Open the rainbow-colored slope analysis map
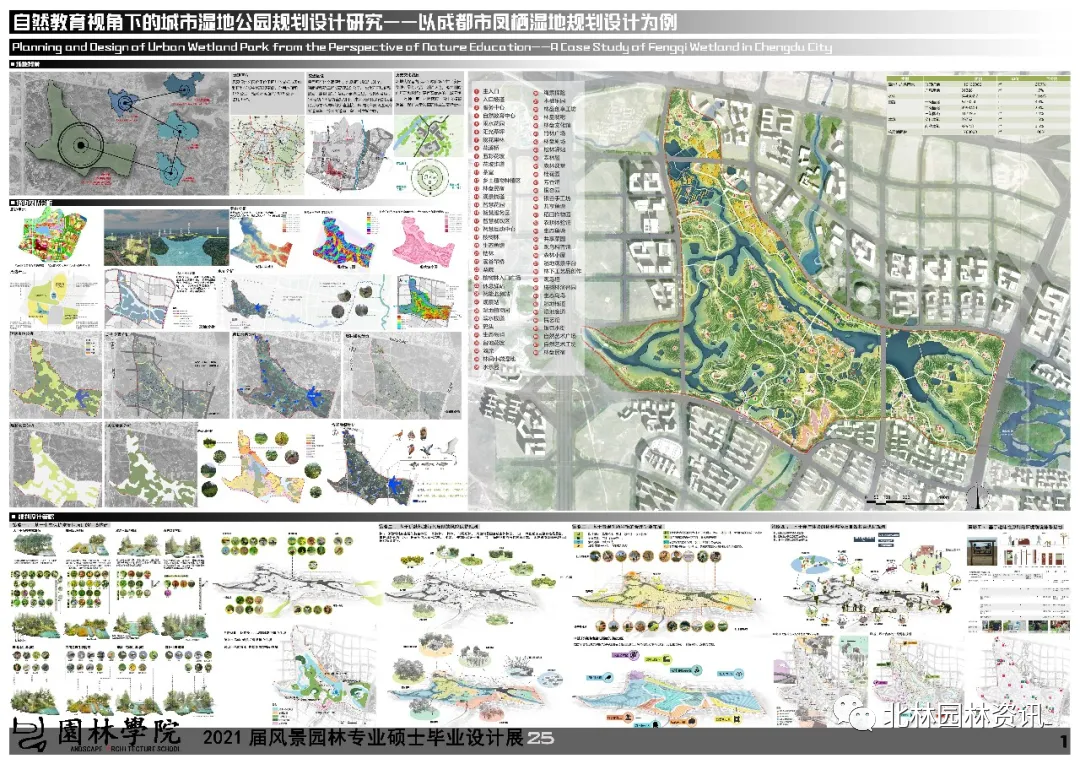 (x=344, y=241)
